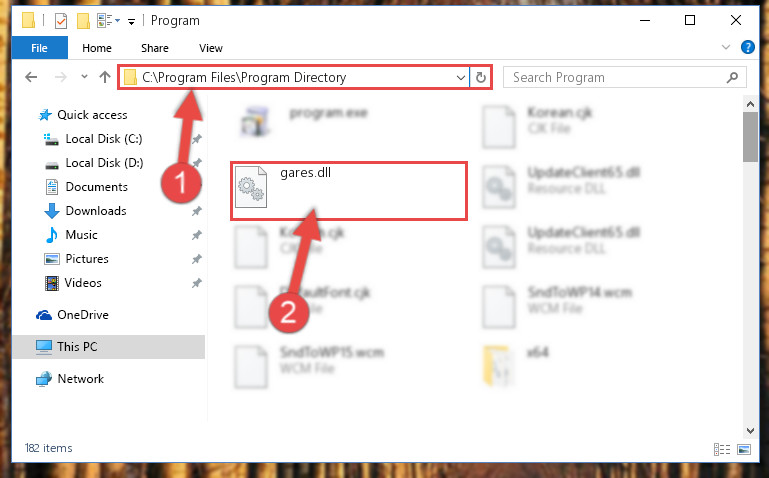Unpin Pictures using its pin icon
Viewport: 769px width, 478px height.
coord(196,259)
